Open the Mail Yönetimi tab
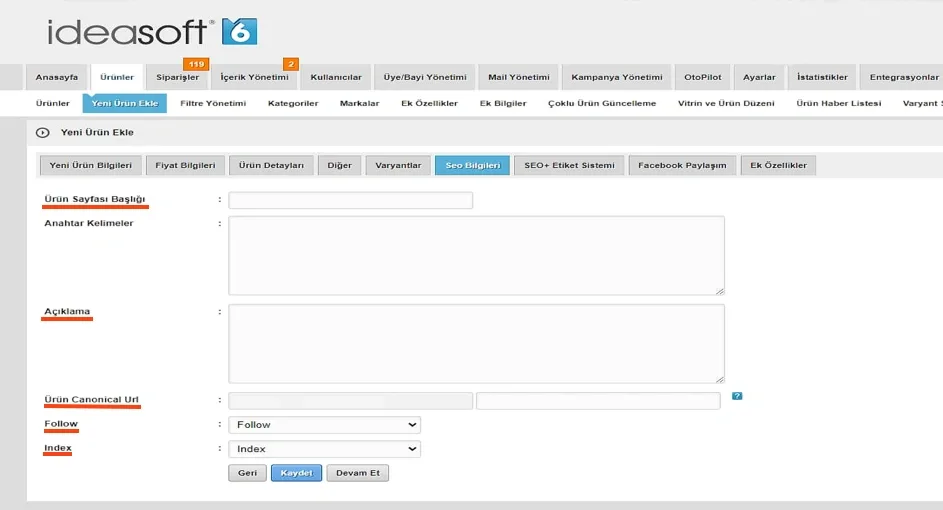Screen dimensions: 943x510 [519, 77]
